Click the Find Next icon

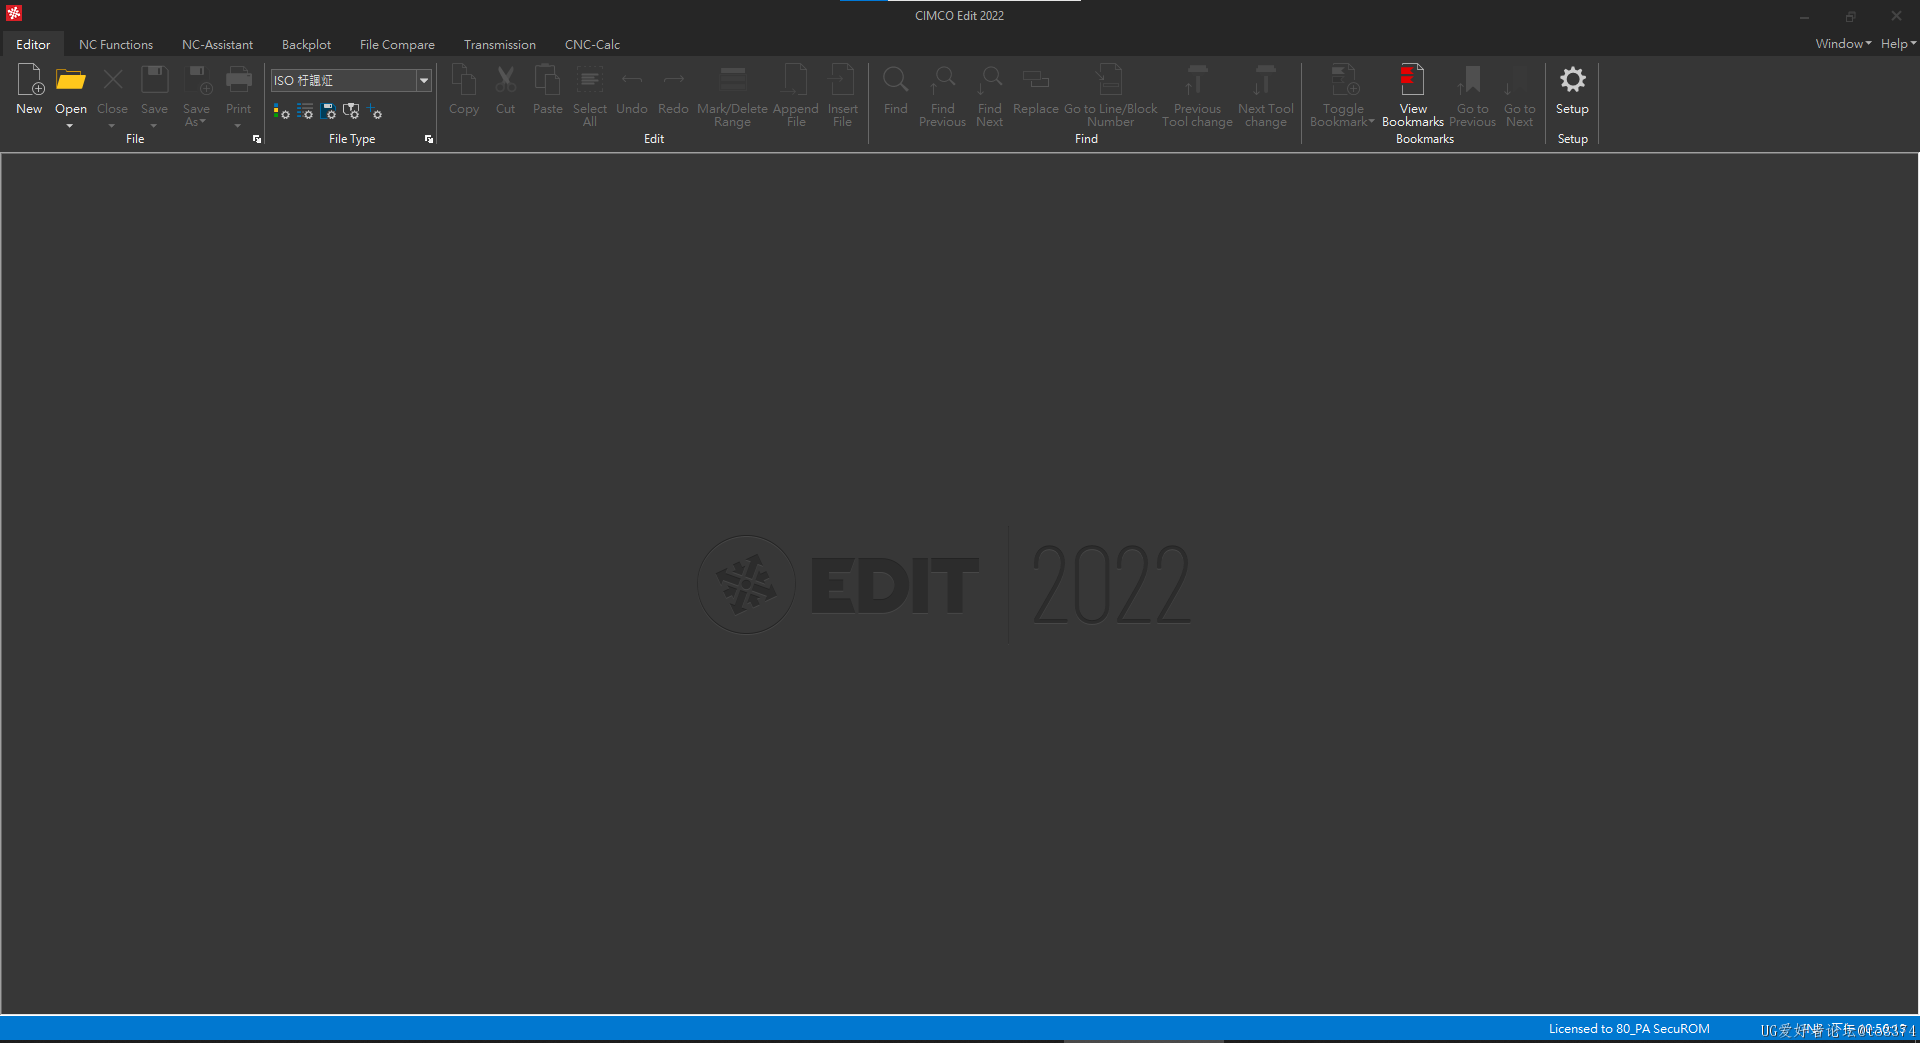click(990, 80)
